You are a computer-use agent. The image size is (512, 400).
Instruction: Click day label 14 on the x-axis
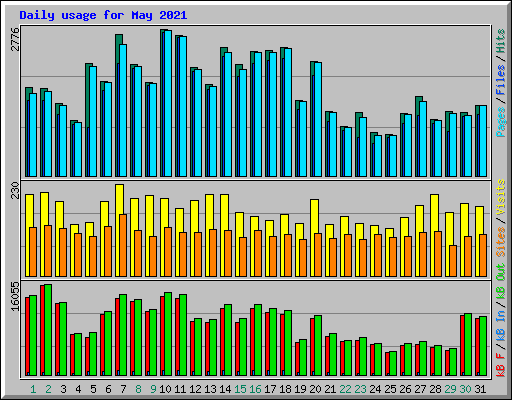click(x=225, y=389)
